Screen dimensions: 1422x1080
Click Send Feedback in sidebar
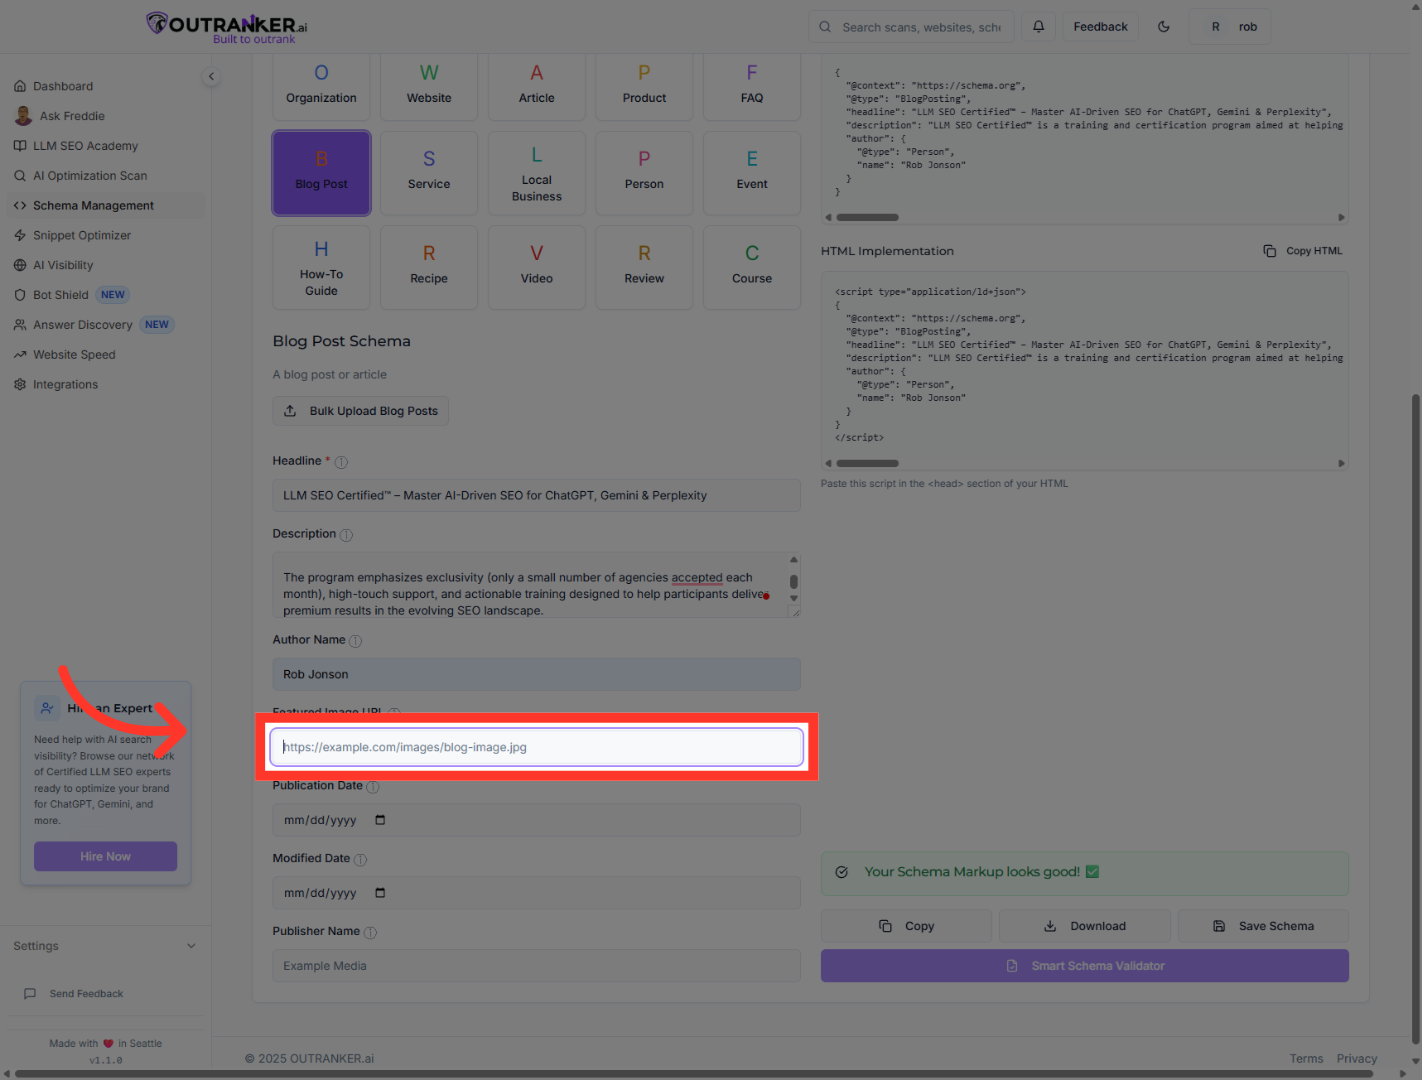point(74,994)
